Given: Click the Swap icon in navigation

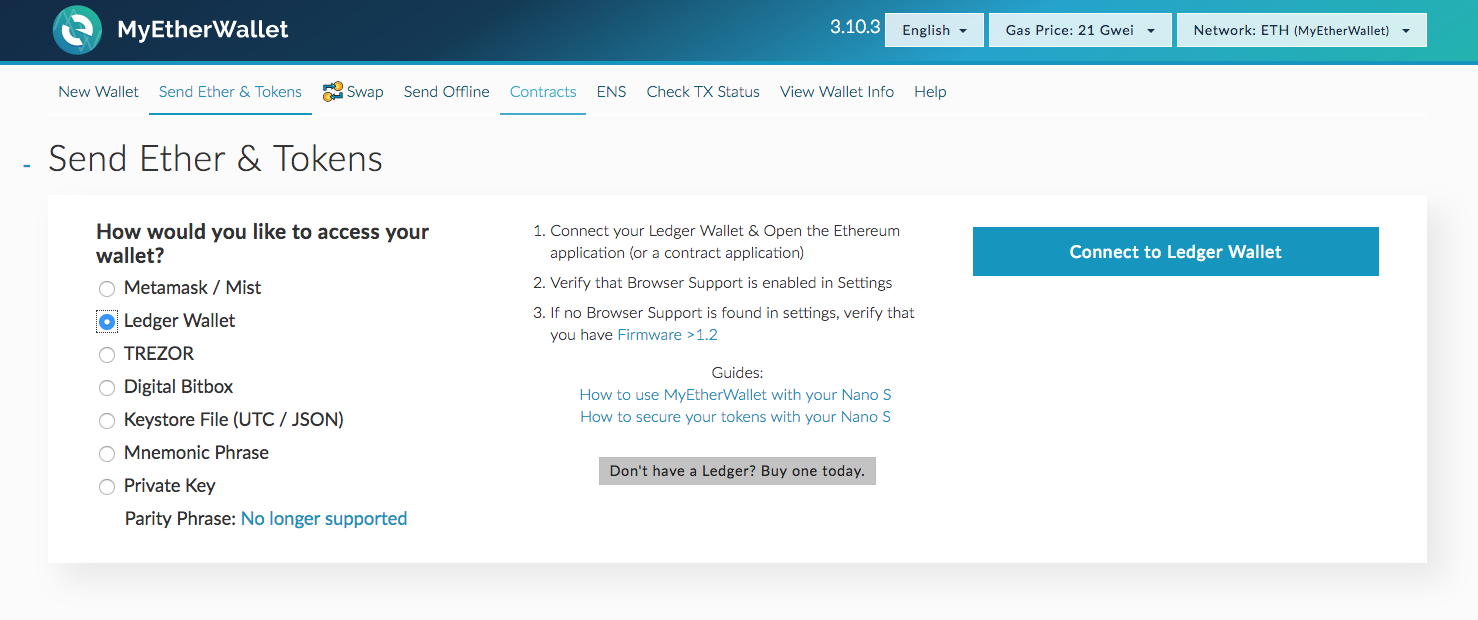Looking at the screenshot, I should [333, 92].
